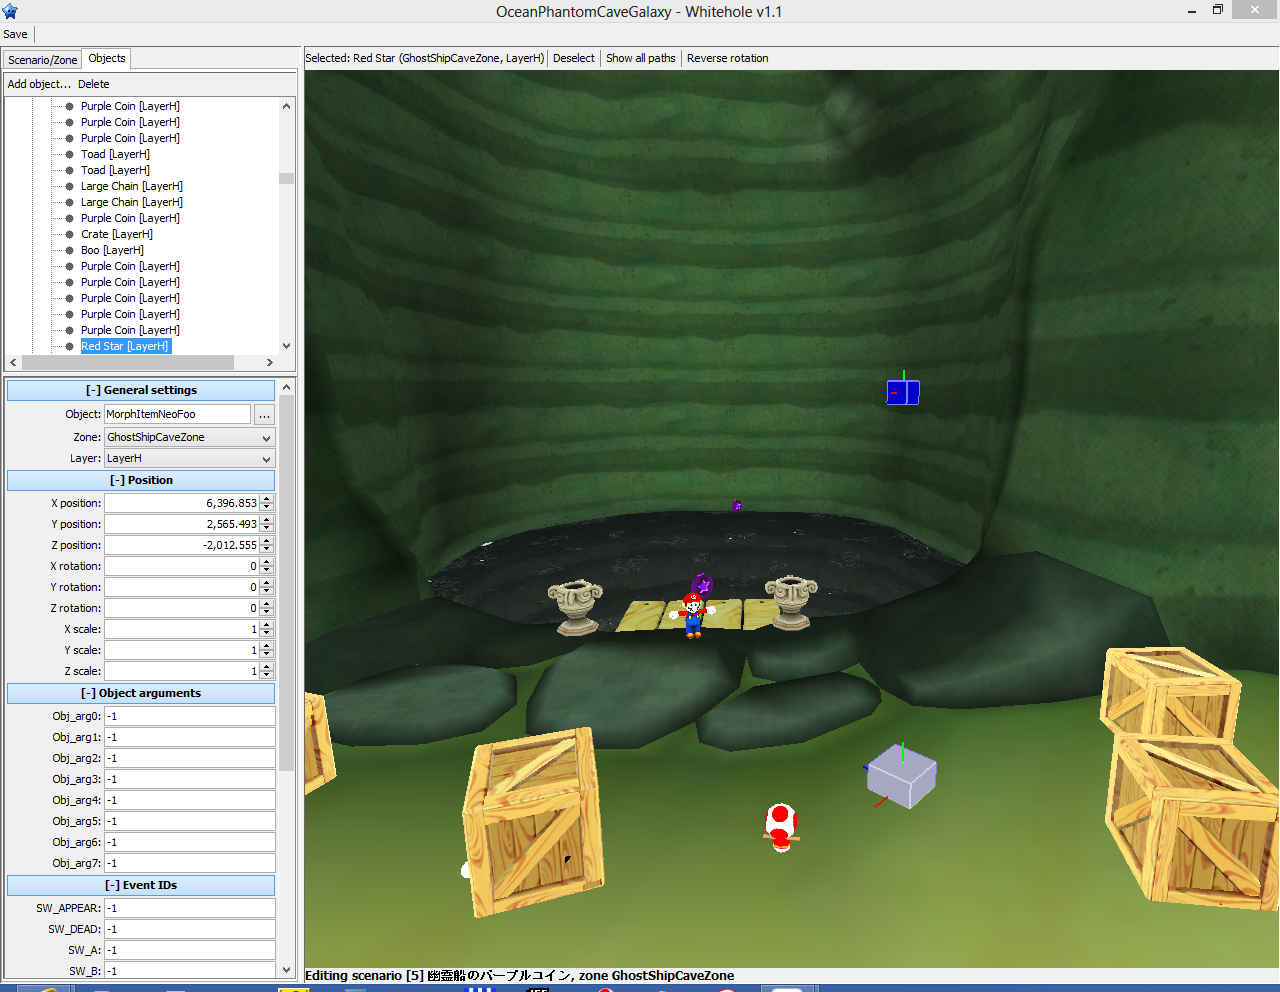Click the browse button next to Object field
This screenshot has height=992, width=1280.
[264, 415]
